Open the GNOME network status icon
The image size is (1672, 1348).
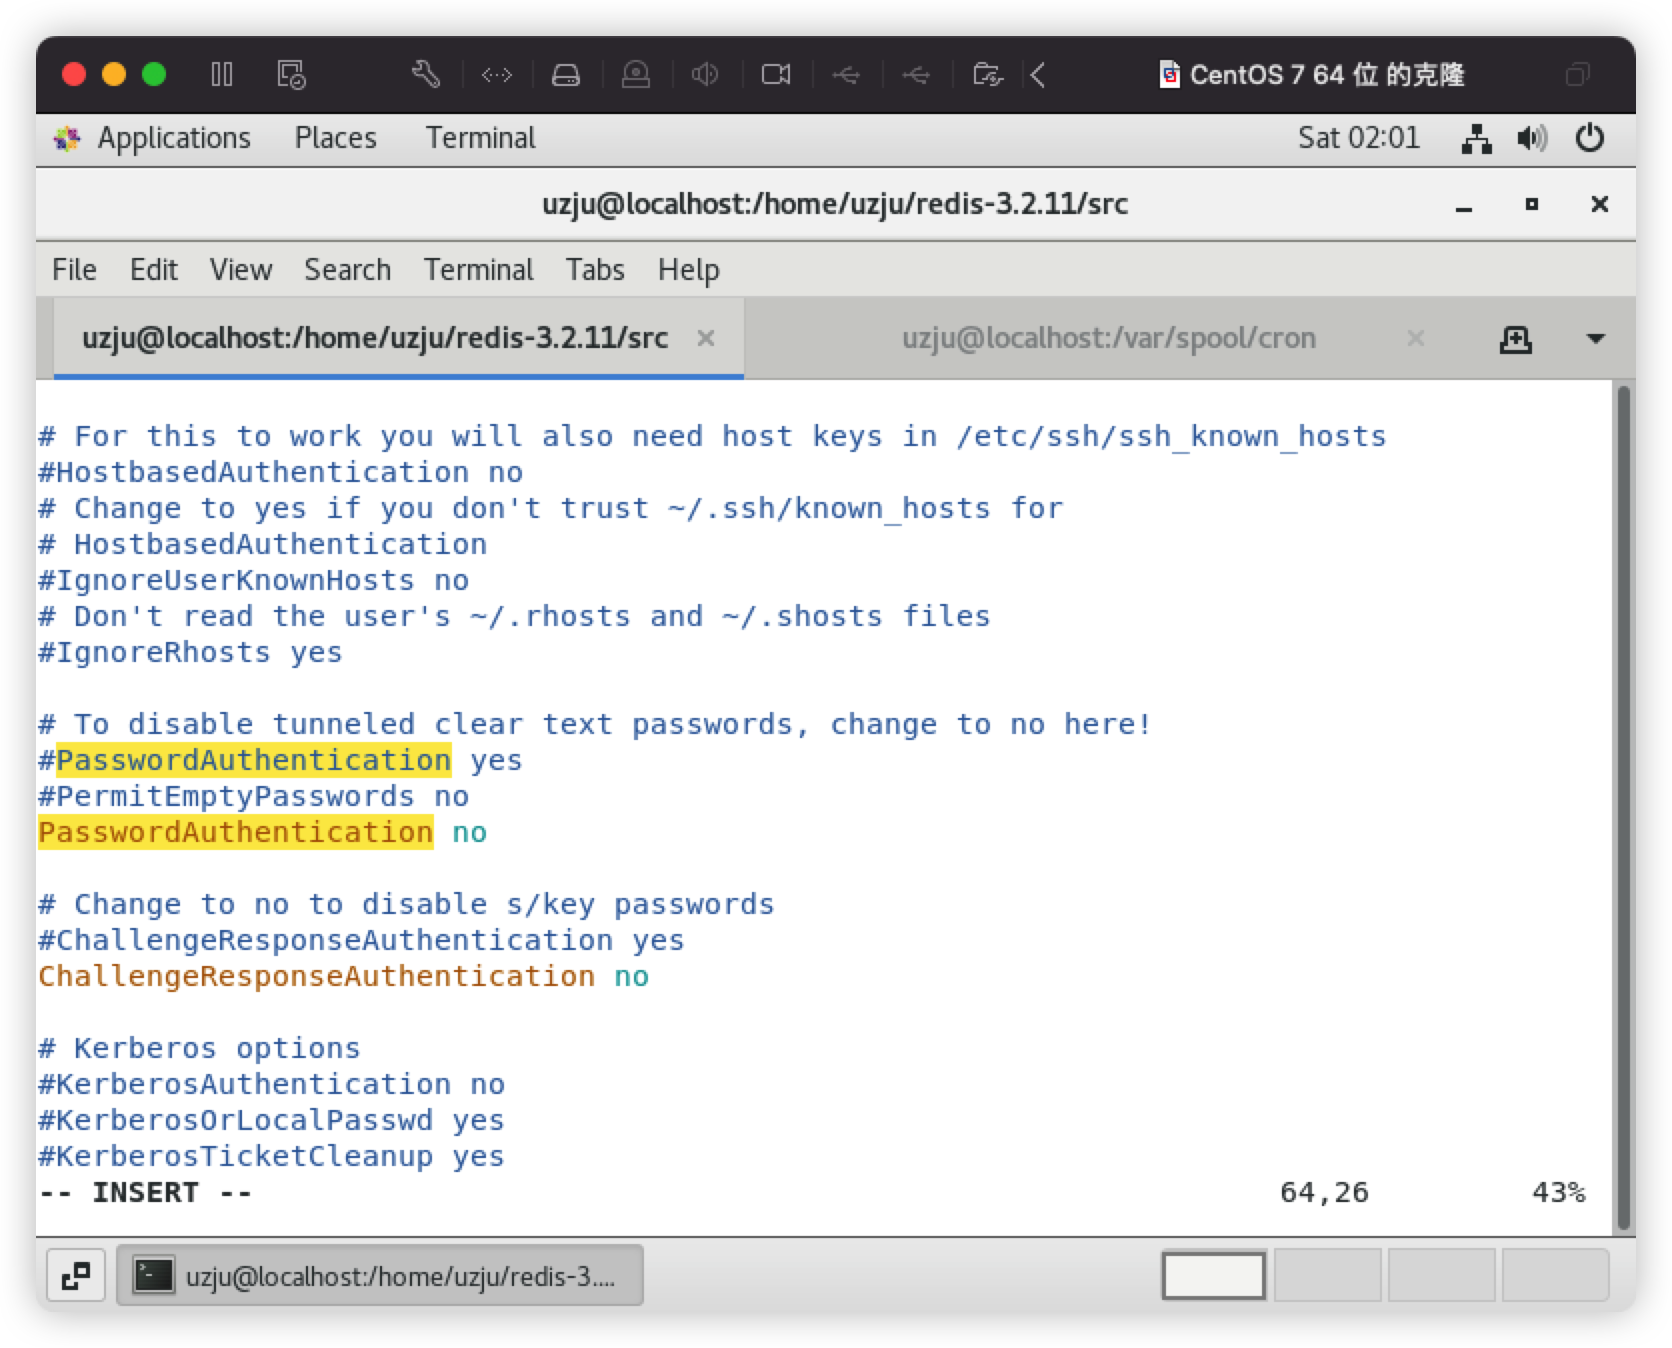[x=1476, y=138]
